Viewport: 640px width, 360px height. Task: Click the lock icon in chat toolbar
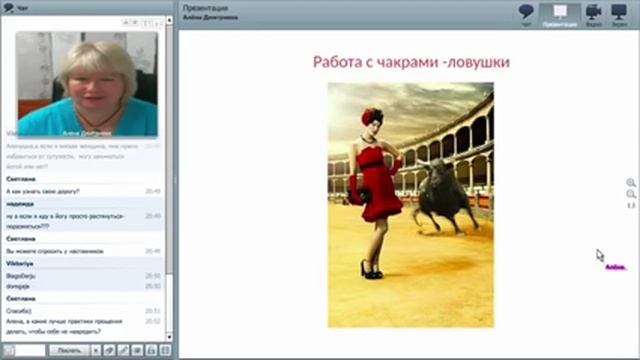[151, 350]
